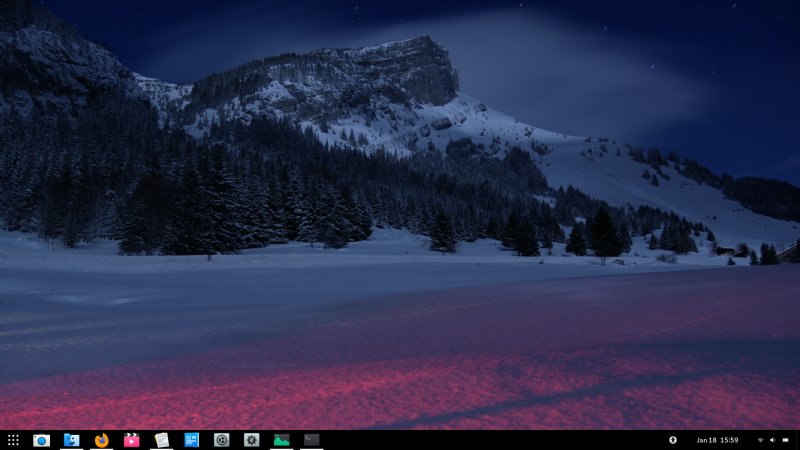Click the update notification arrow icon
Screen dimensions: 800x450
(673, 440)
